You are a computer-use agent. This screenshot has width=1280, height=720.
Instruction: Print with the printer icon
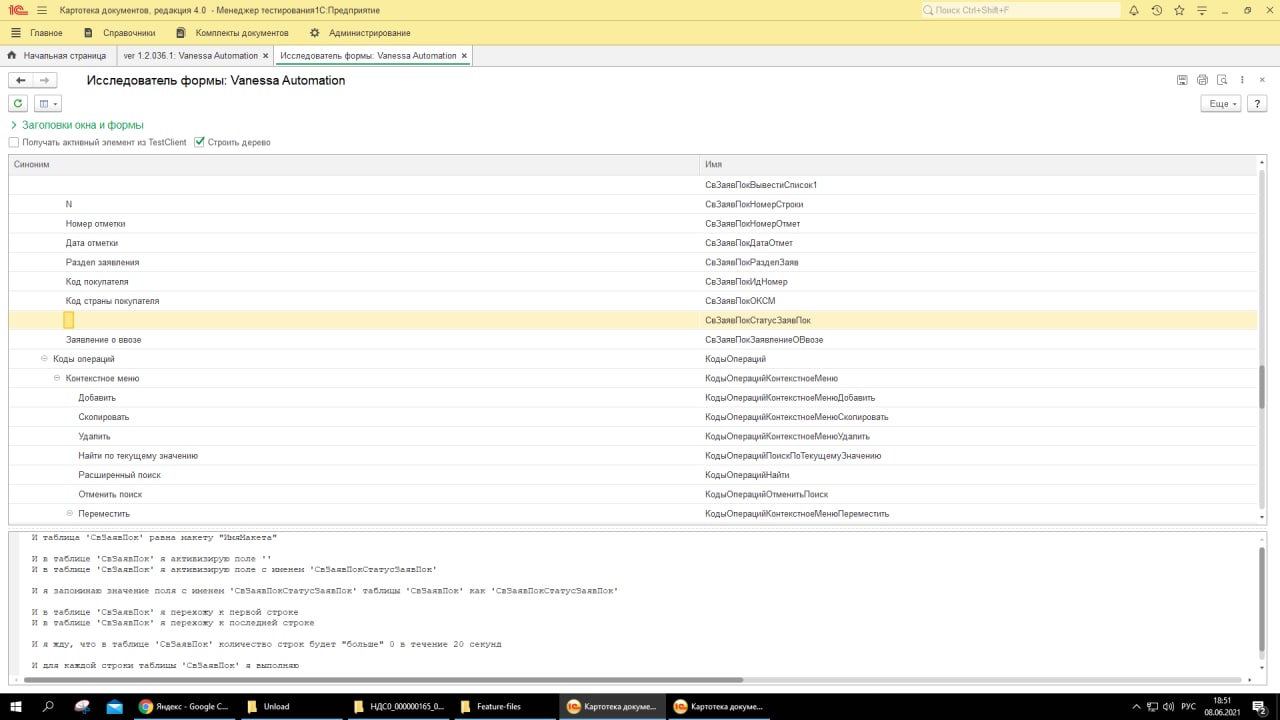click(x=1202, y=80)
